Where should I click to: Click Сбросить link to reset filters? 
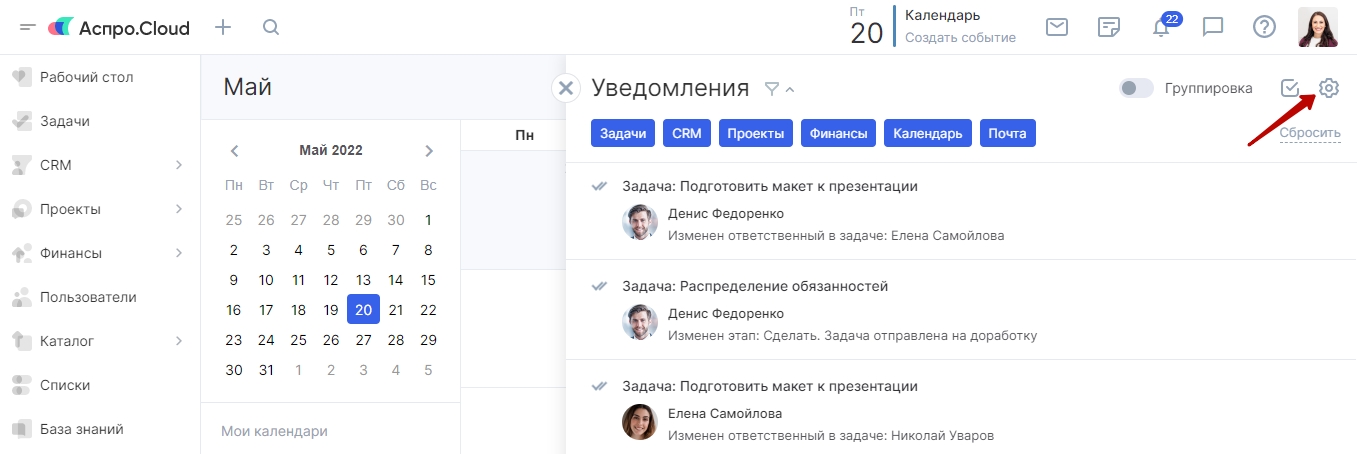pyautogui.click(x=1310, y=133)
